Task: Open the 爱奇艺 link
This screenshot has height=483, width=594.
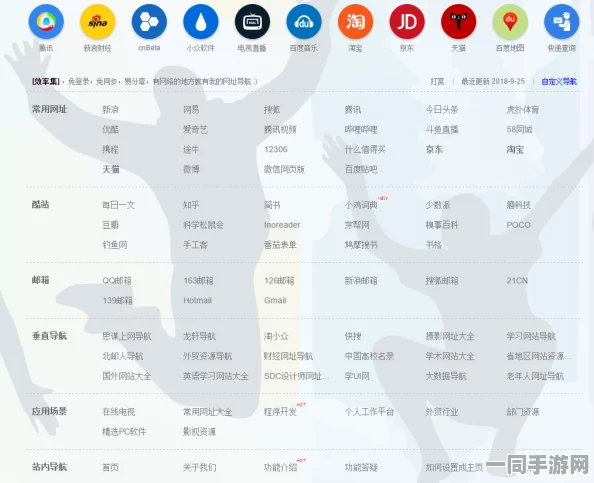Action: (x=195, y=130)
